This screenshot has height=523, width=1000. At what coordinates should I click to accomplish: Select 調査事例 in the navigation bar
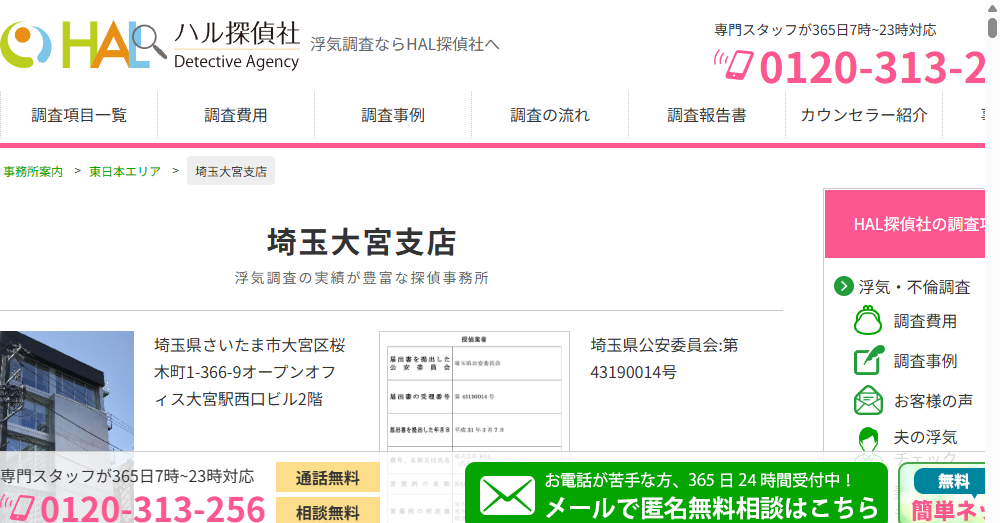click(393, 115)
